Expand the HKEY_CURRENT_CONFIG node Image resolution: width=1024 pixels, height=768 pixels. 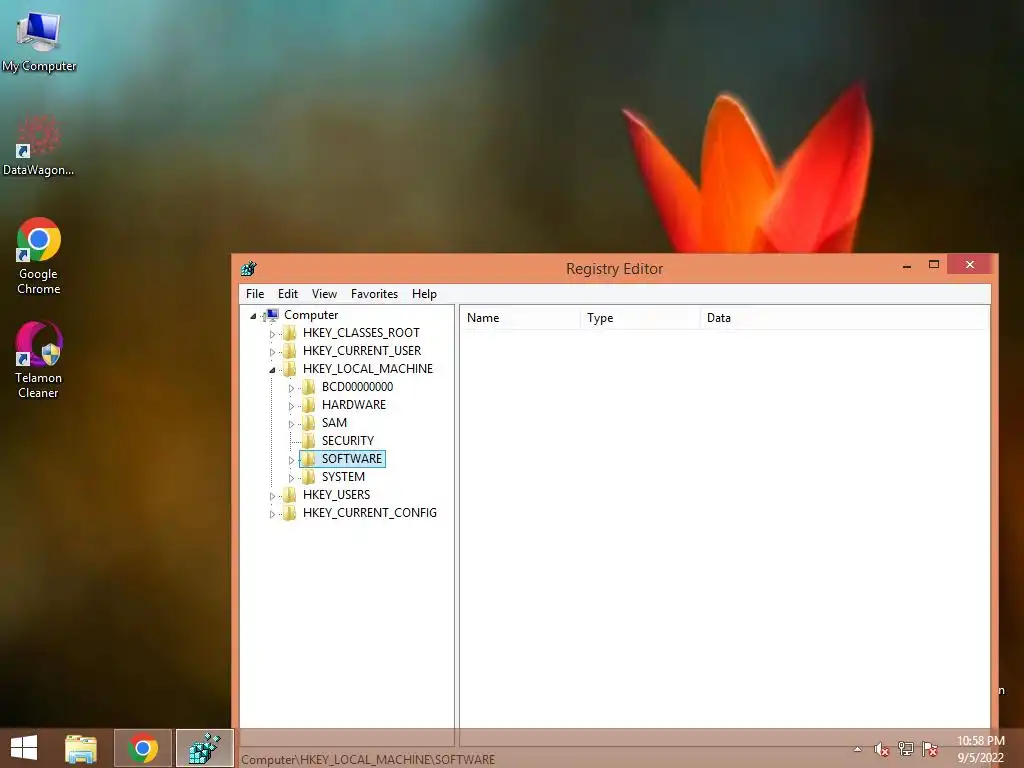[x=272, y=514]
